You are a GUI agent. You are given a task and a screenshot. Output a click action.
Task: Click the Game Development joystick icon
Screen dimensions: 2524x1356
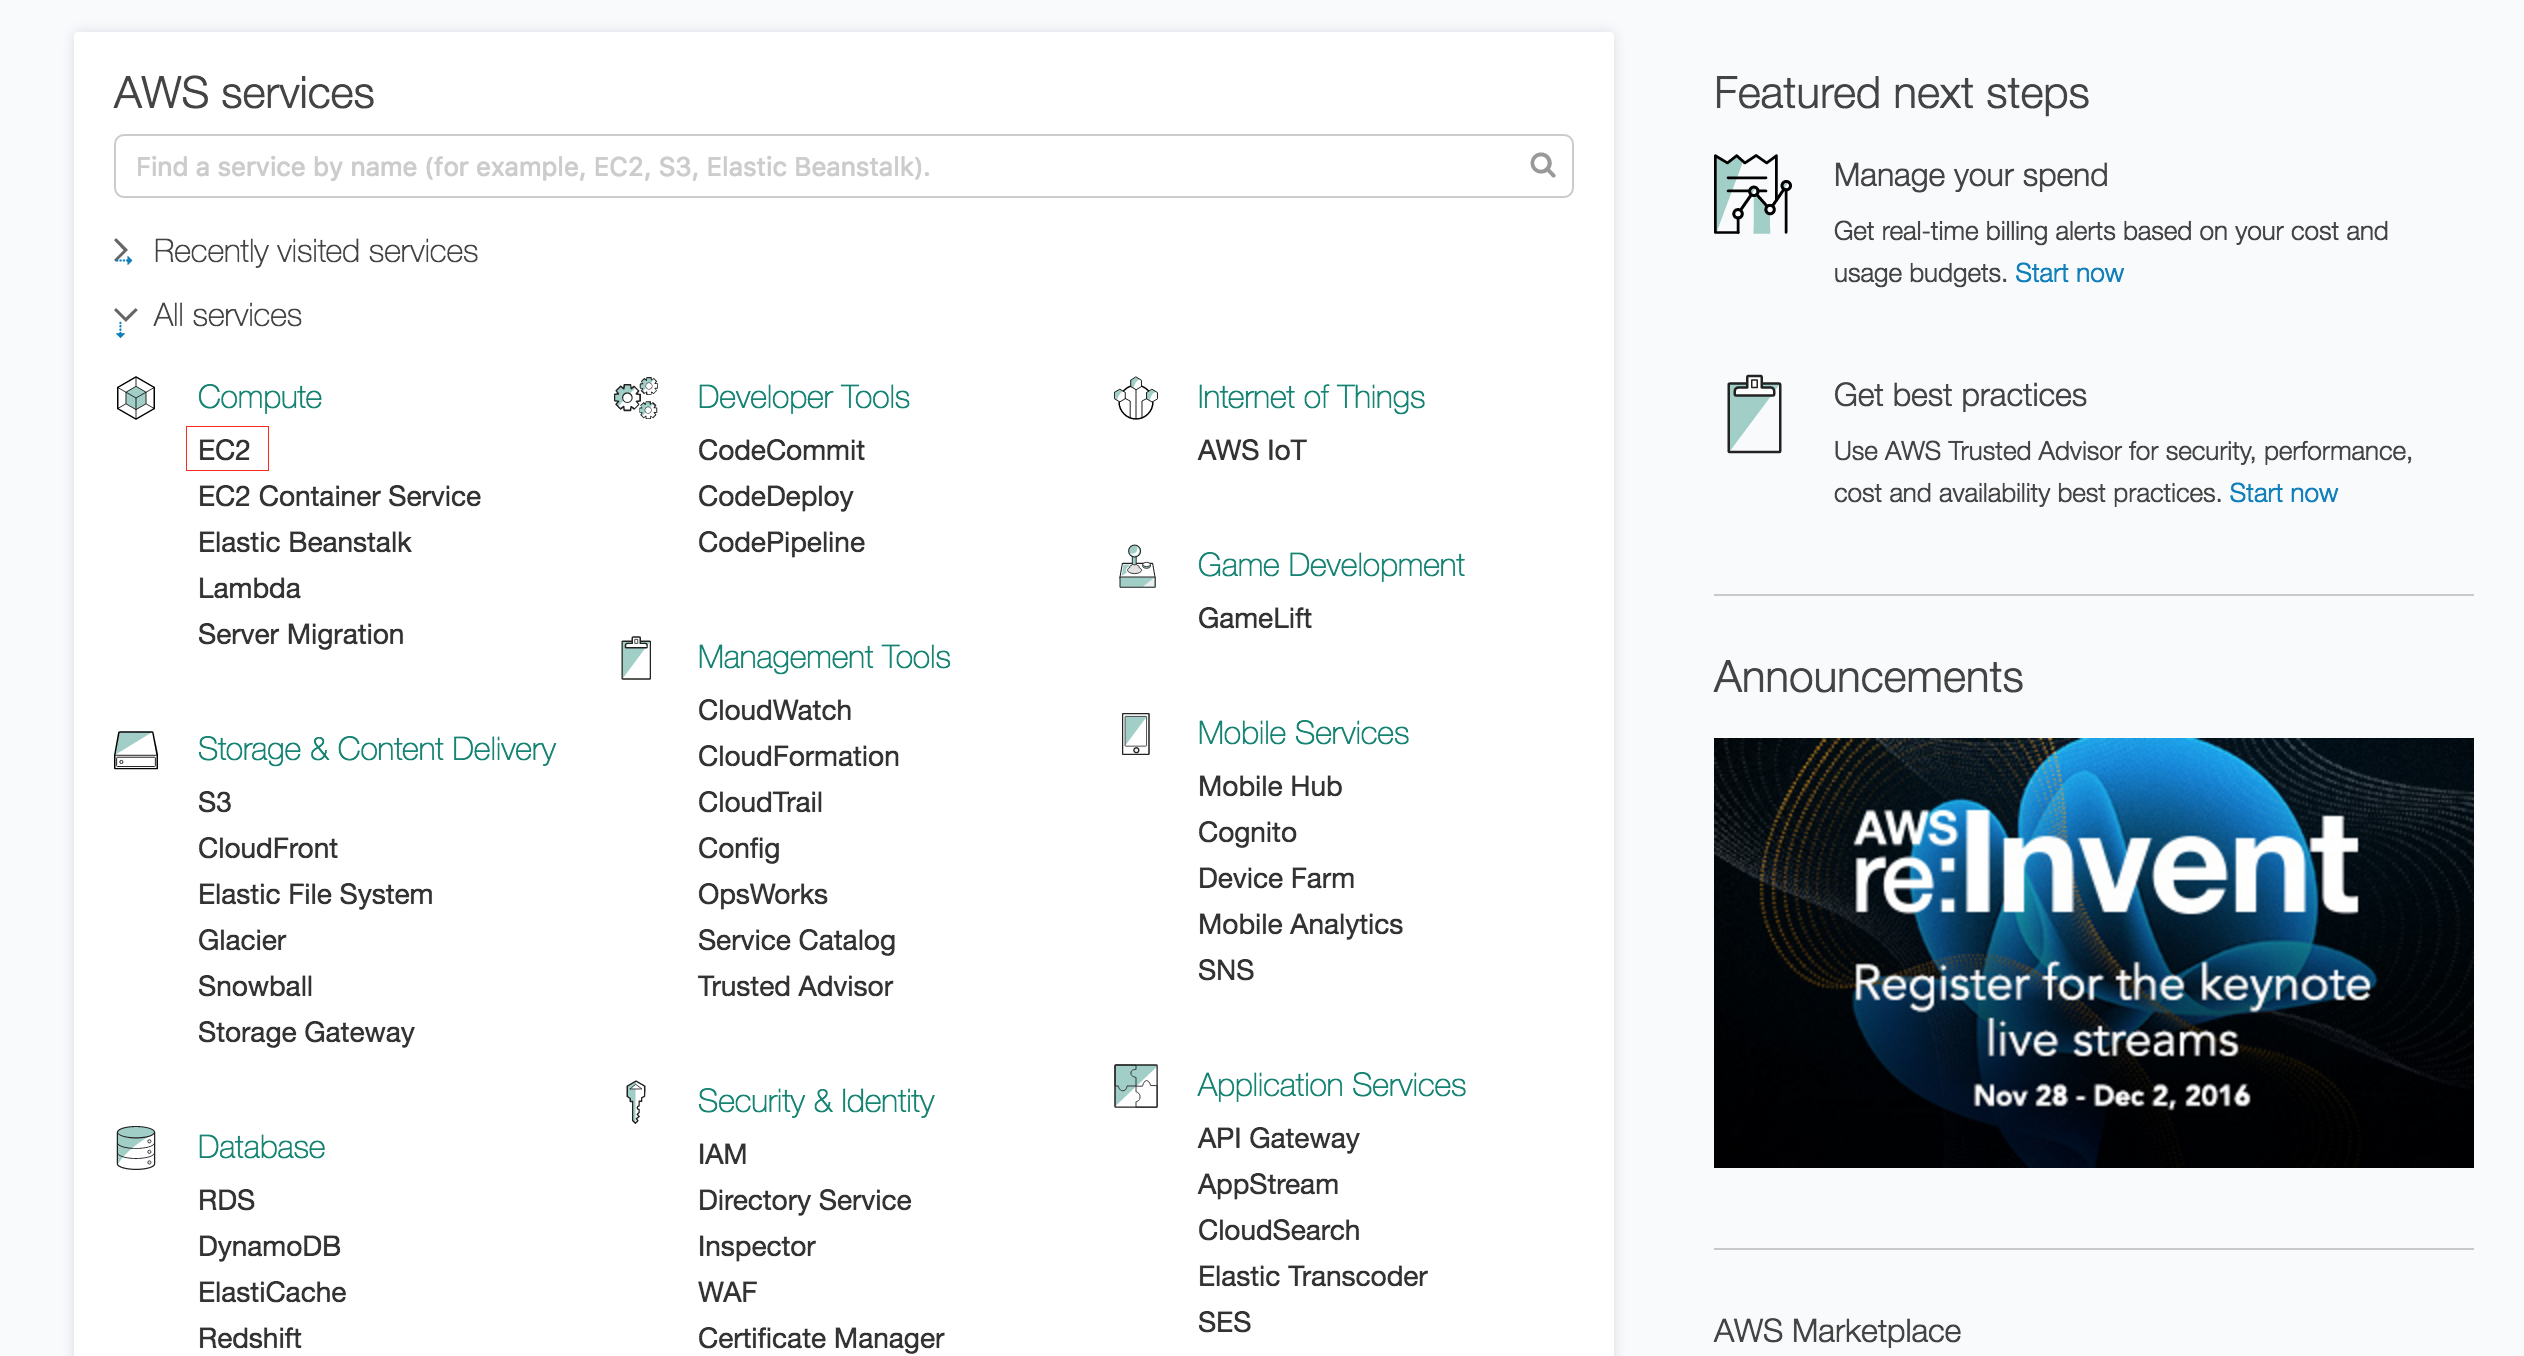pos(1137,566)
